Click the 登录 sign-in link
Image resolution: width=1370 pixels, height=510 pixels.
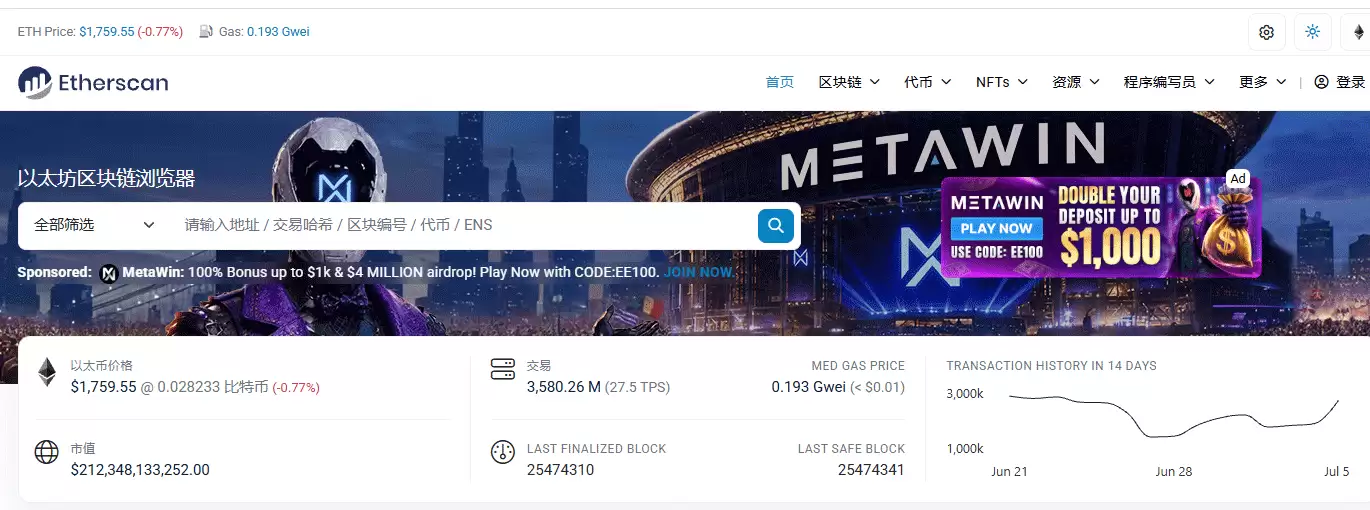tap(1339, 82)
